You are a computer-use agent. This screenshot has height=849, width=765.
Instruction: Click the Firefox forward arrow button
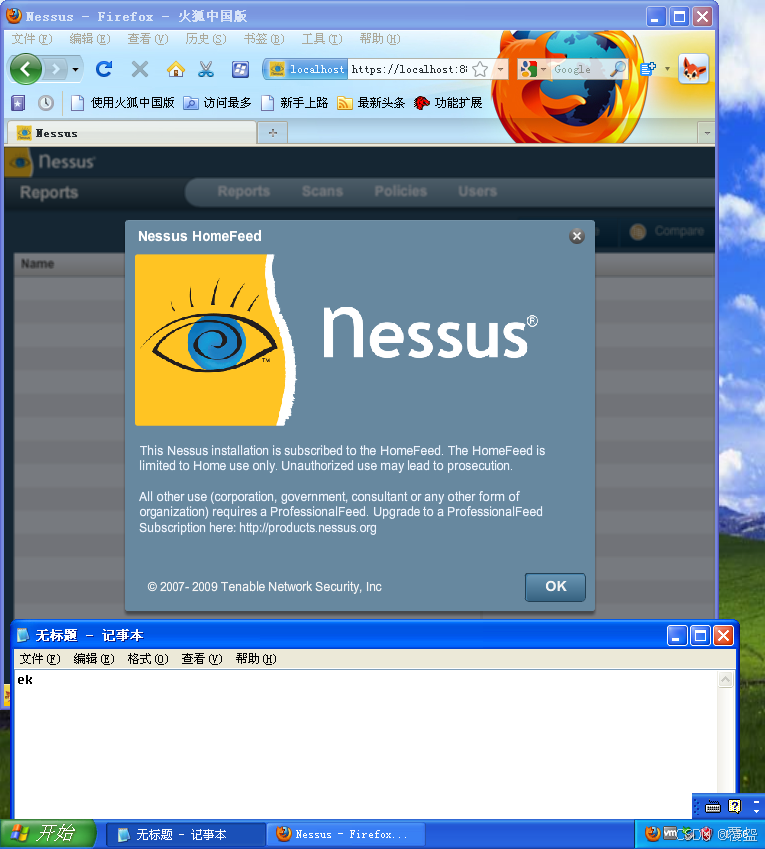(55, 69)
